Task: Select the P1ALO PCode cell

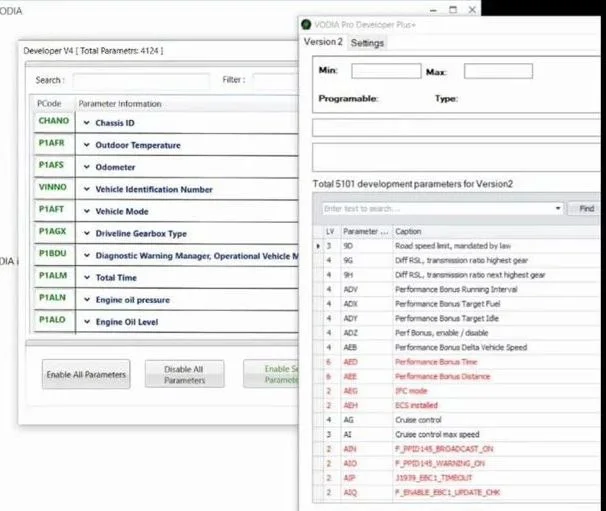Action: click(54, 320)
